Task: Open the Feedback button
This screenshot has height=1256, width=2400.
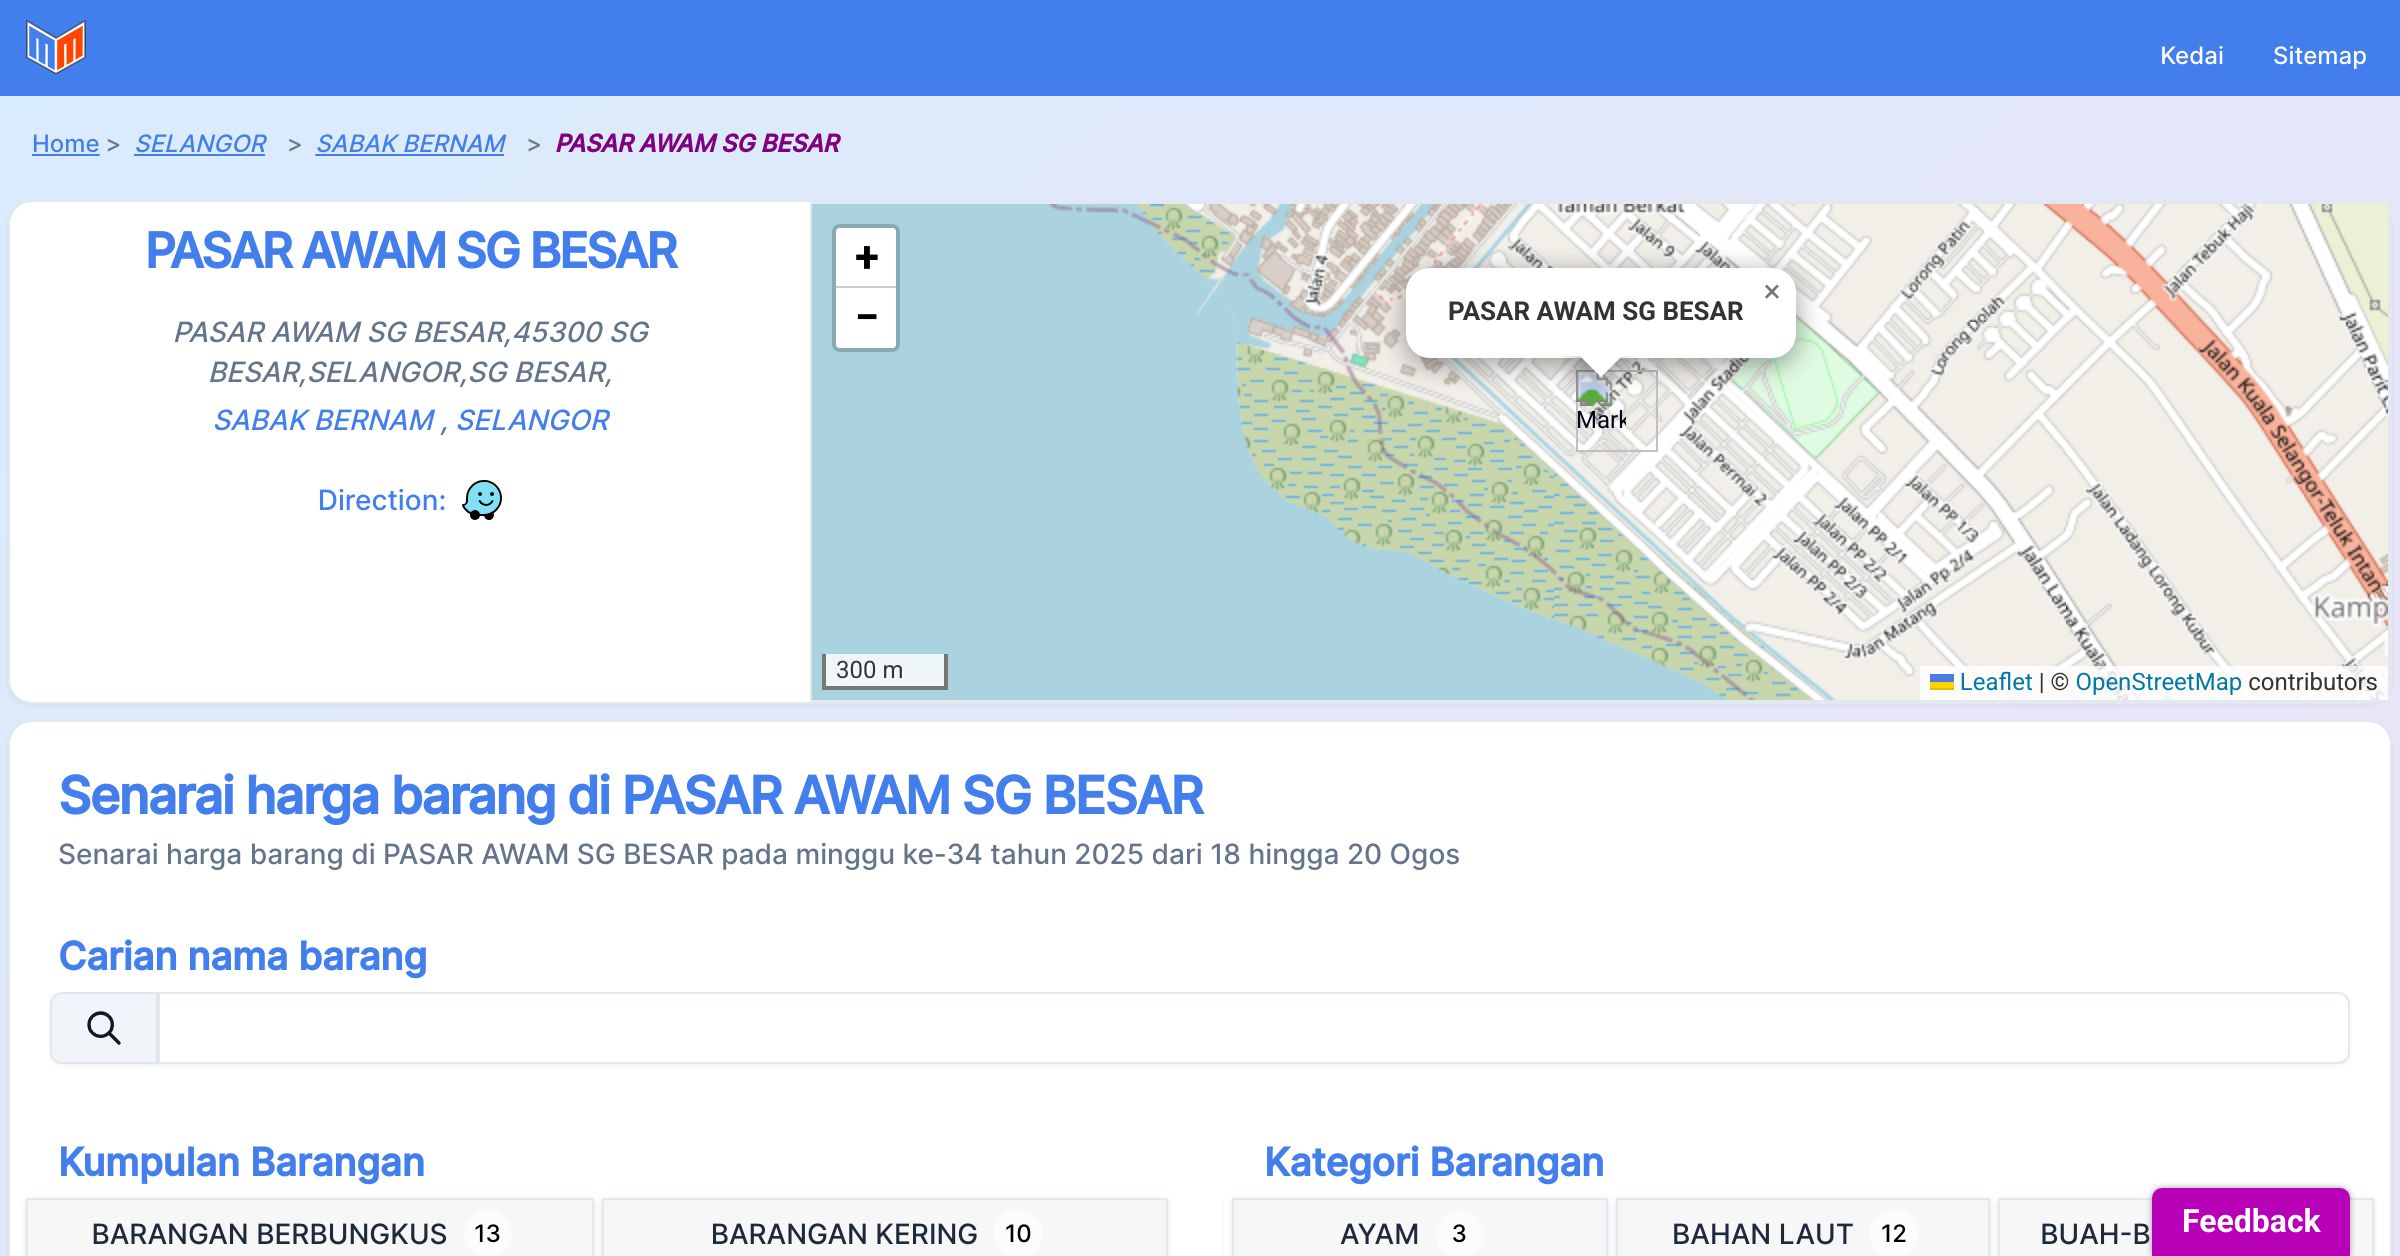Action: tap(2250, 1220)
